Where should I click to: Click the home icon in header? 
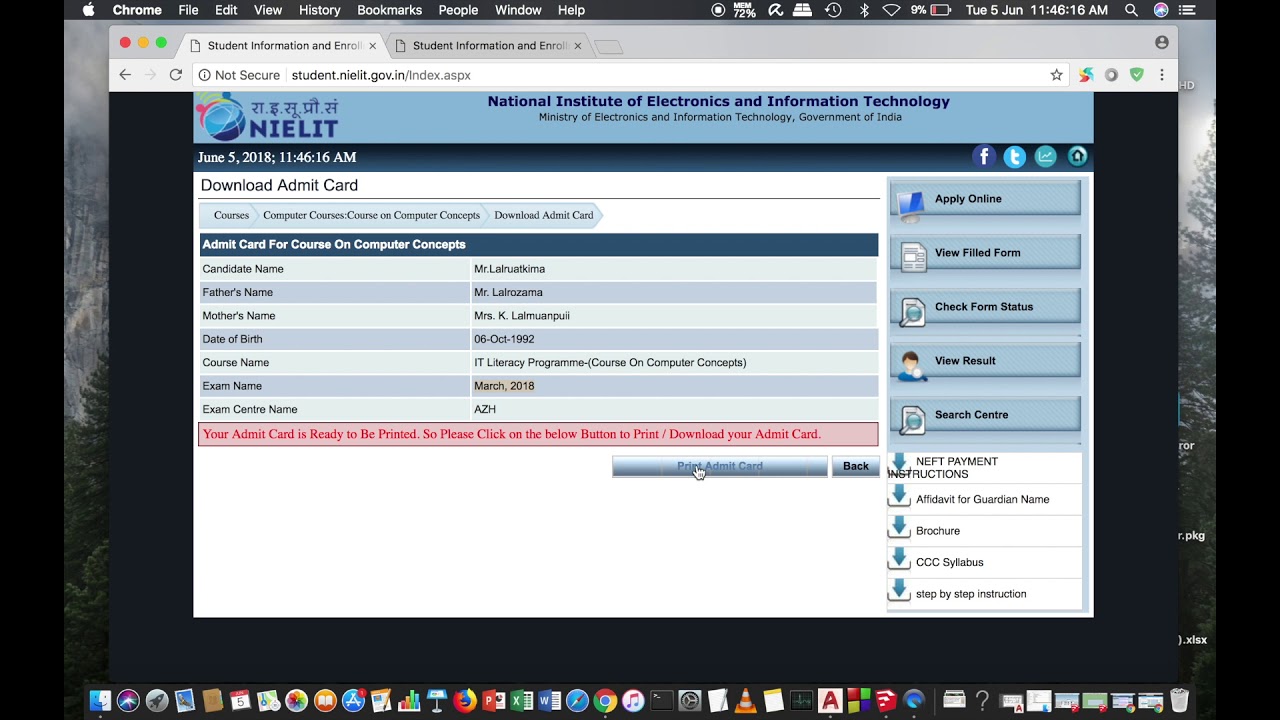click(x=1077, y=157)
